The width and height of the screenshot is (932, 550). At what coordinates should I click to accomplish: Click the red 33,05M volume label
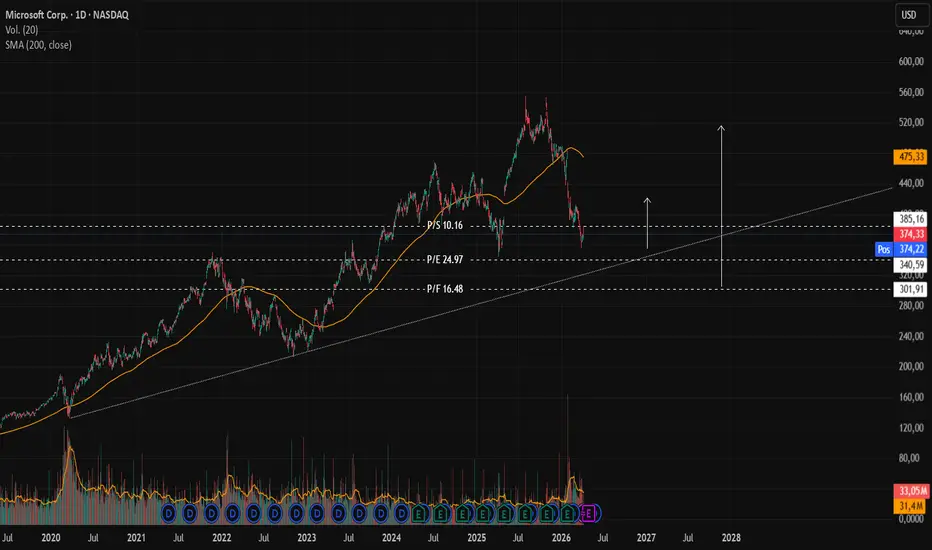pos(911,491)
